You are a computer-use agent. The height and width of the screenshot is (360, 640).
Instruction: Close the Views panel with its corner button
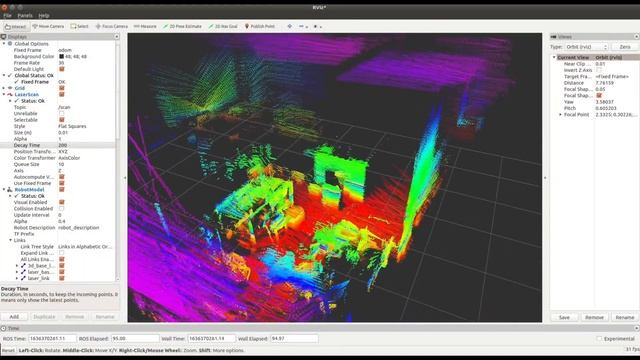tap(637, 37)
